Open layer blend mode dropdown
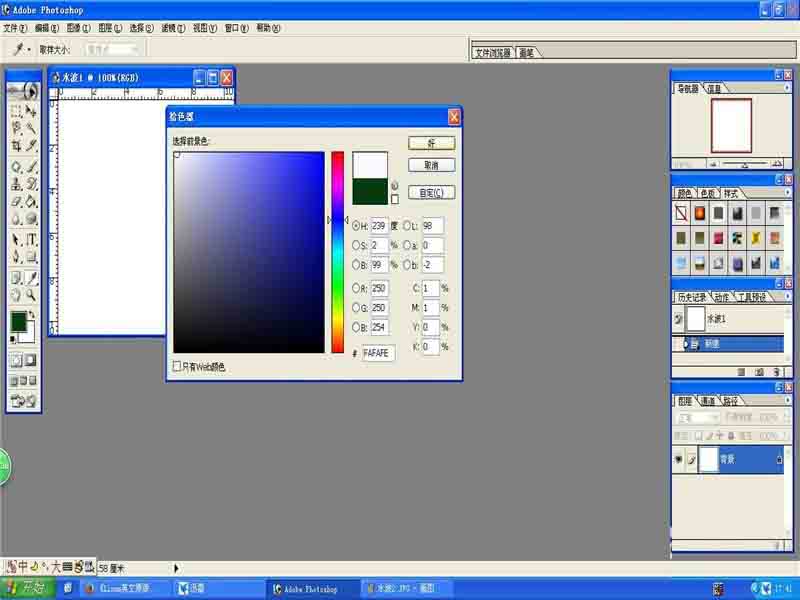Screen dimensions: 800x600 697,418
